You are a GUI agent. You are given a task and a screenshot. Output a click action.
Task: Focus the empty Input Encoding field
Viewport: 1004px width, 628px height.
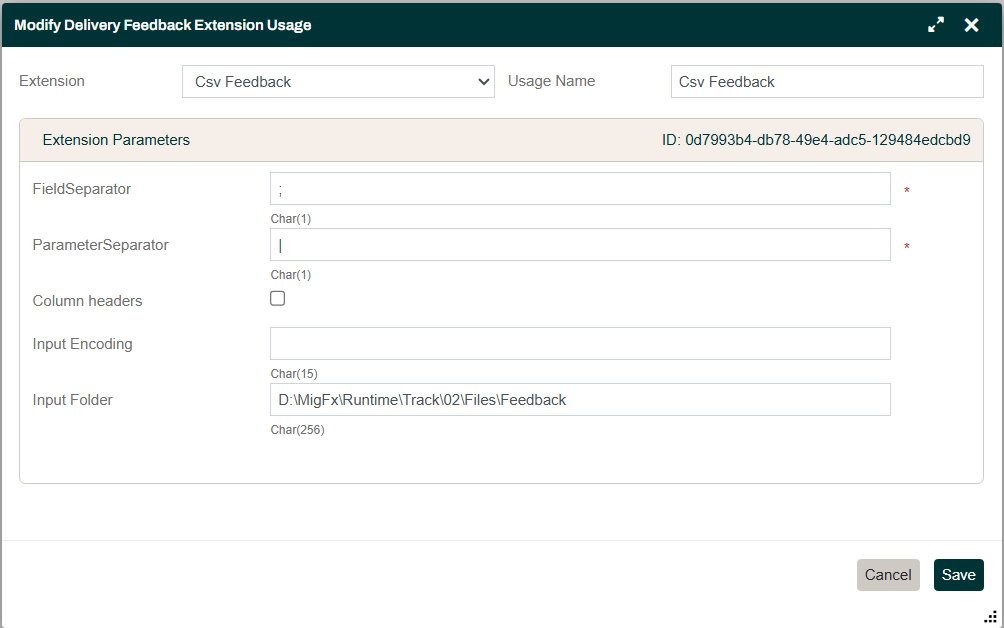580,343
